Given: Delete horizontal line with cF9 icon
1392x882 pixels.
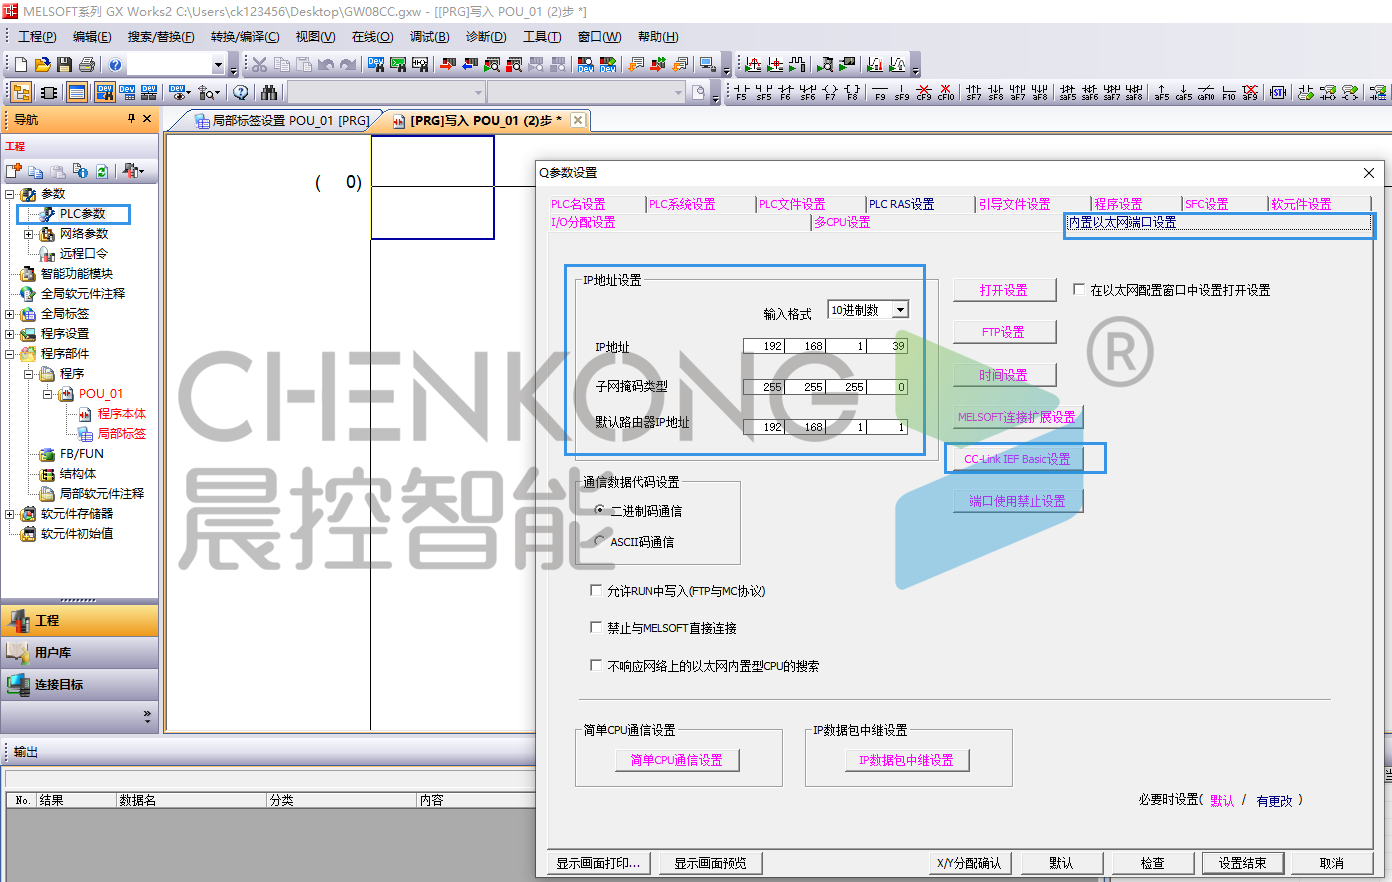Looking at the screenshot, I should (x=924, y=93).
